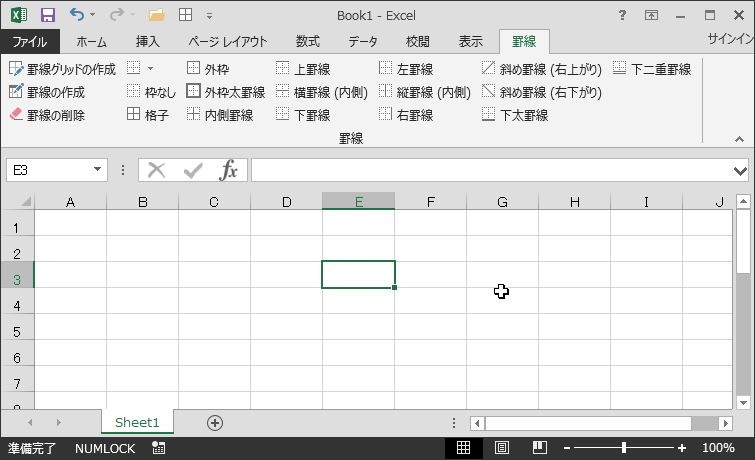Select the Sheet1 tab
This screenshot has width=755, height=460.
tap(137, 422)
